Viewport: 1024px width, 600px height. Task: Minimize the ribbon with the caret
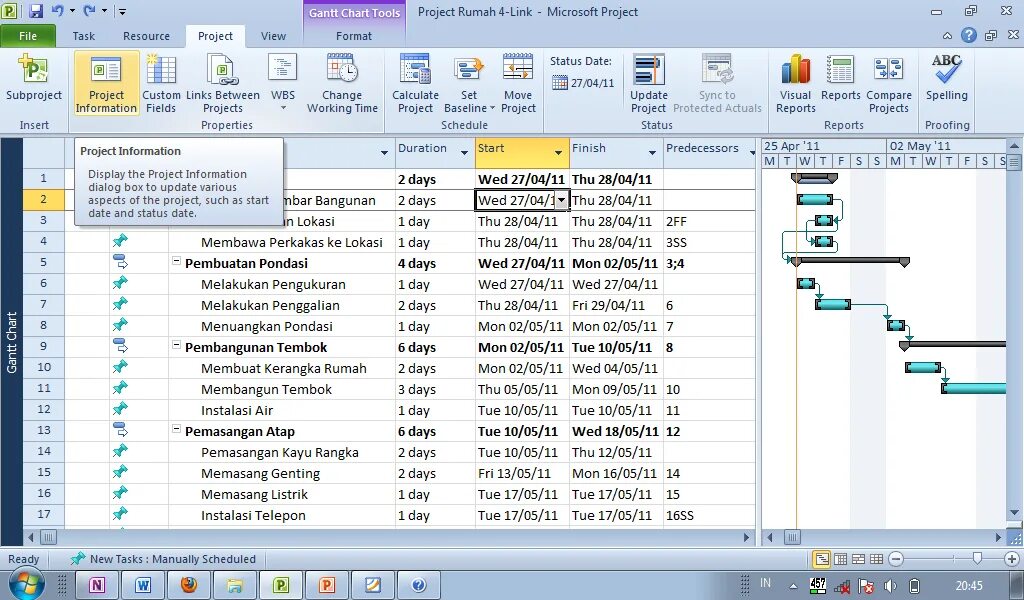click(947, 36)
